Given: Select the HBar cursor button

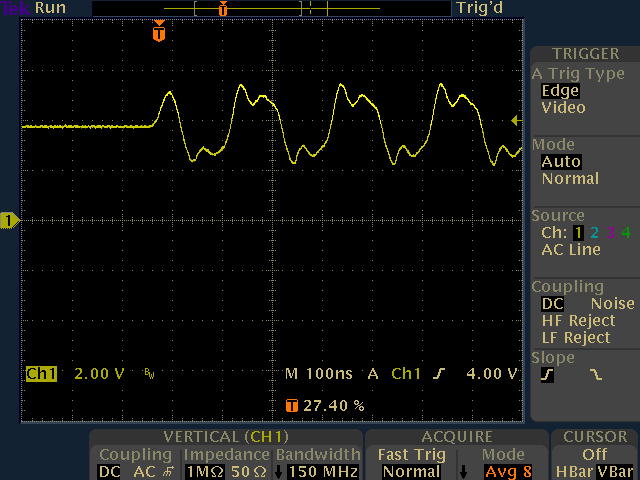Looking at the screenshot, I should (574, 471).
